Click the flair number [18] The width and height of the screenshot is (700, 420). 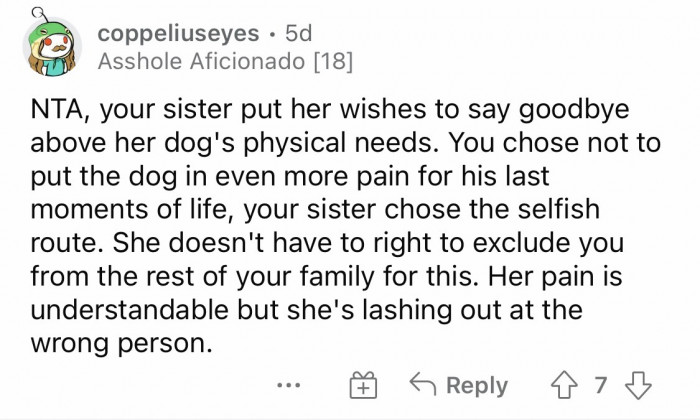tap(334, 62)
